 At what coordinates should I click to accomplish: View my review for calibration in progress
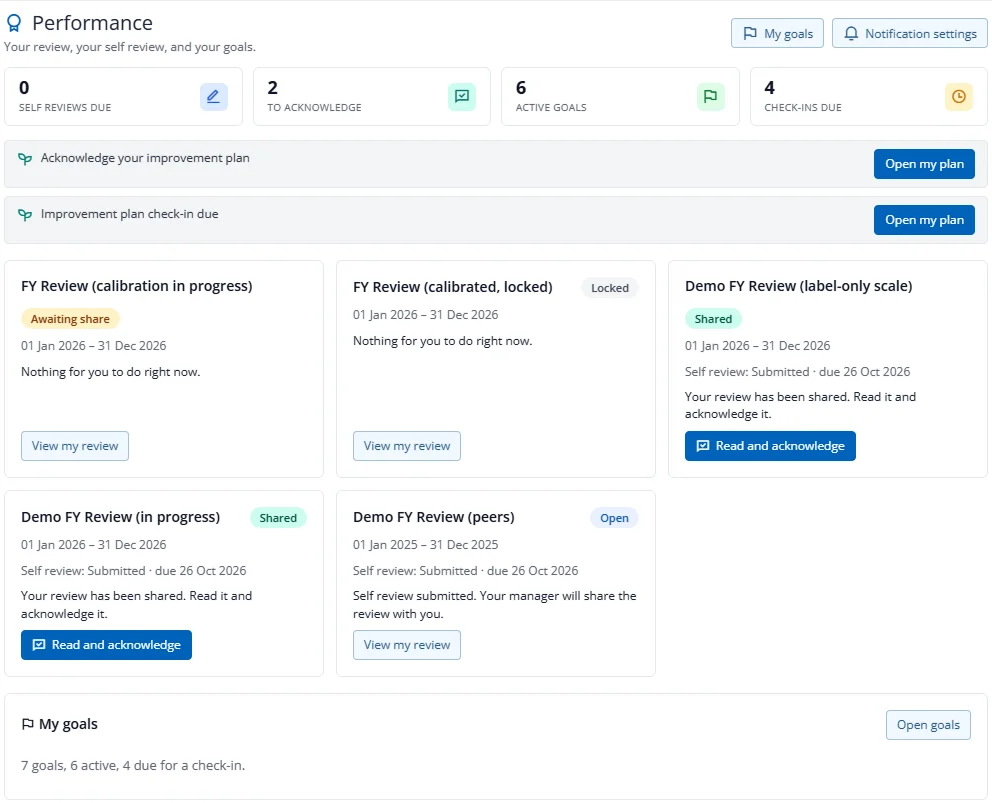pyautogui.click(x=75, y=446)
